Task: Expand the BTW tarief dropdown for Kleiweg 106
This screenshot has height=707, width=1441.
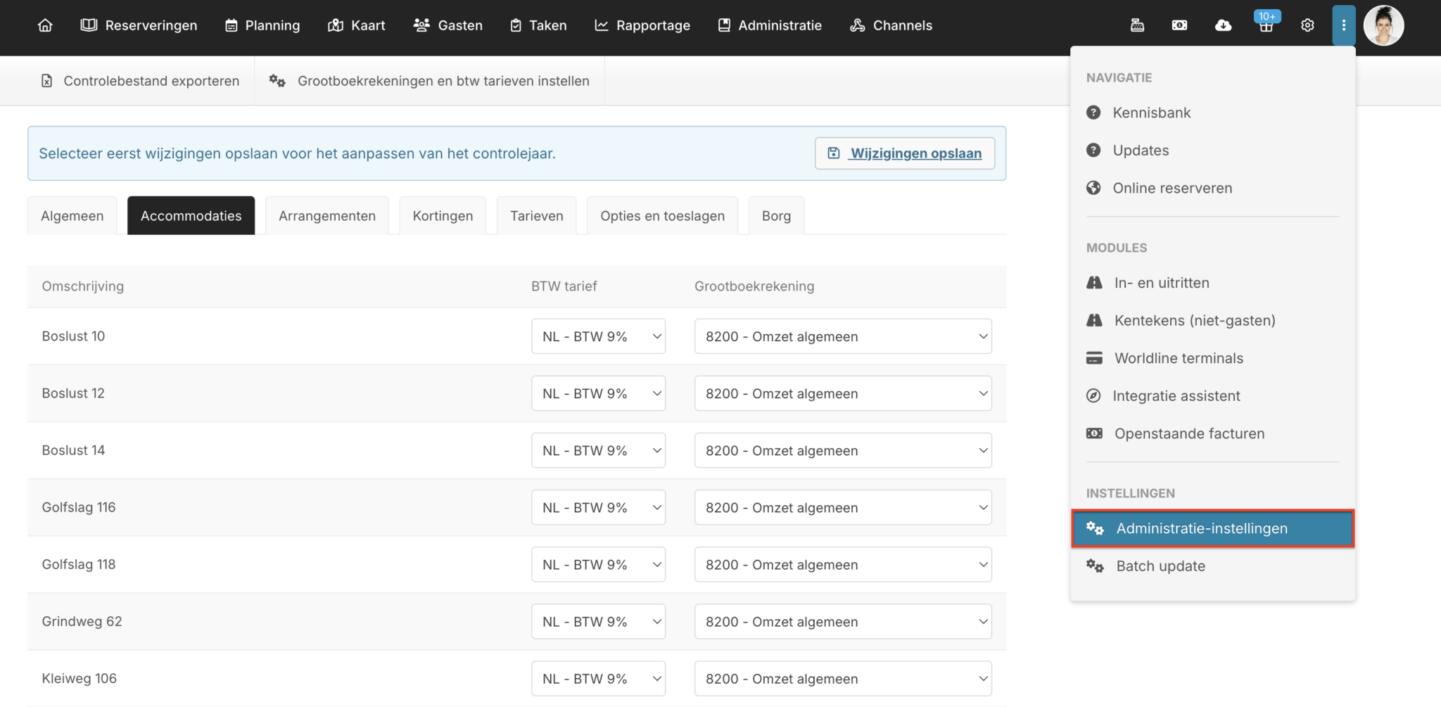Action: tap(598, 678)
